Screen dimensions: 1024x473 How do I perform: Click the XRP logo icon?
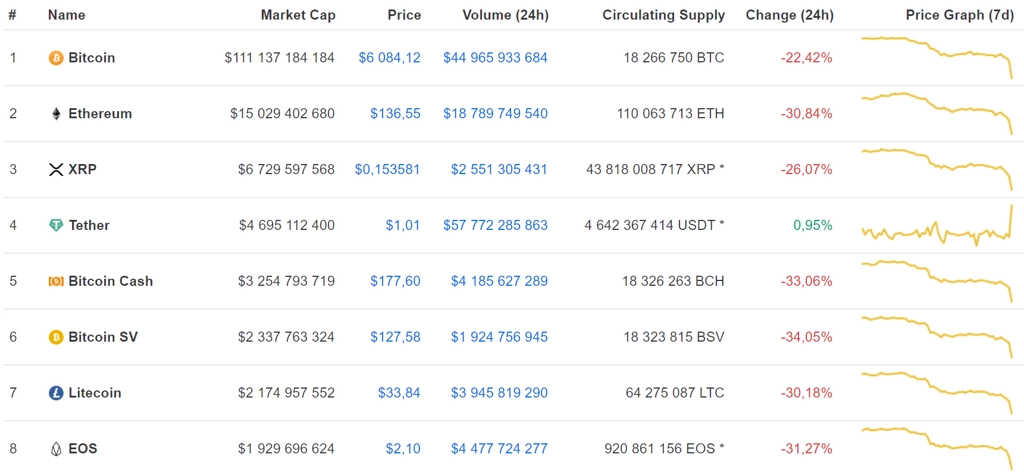point(56,170)
